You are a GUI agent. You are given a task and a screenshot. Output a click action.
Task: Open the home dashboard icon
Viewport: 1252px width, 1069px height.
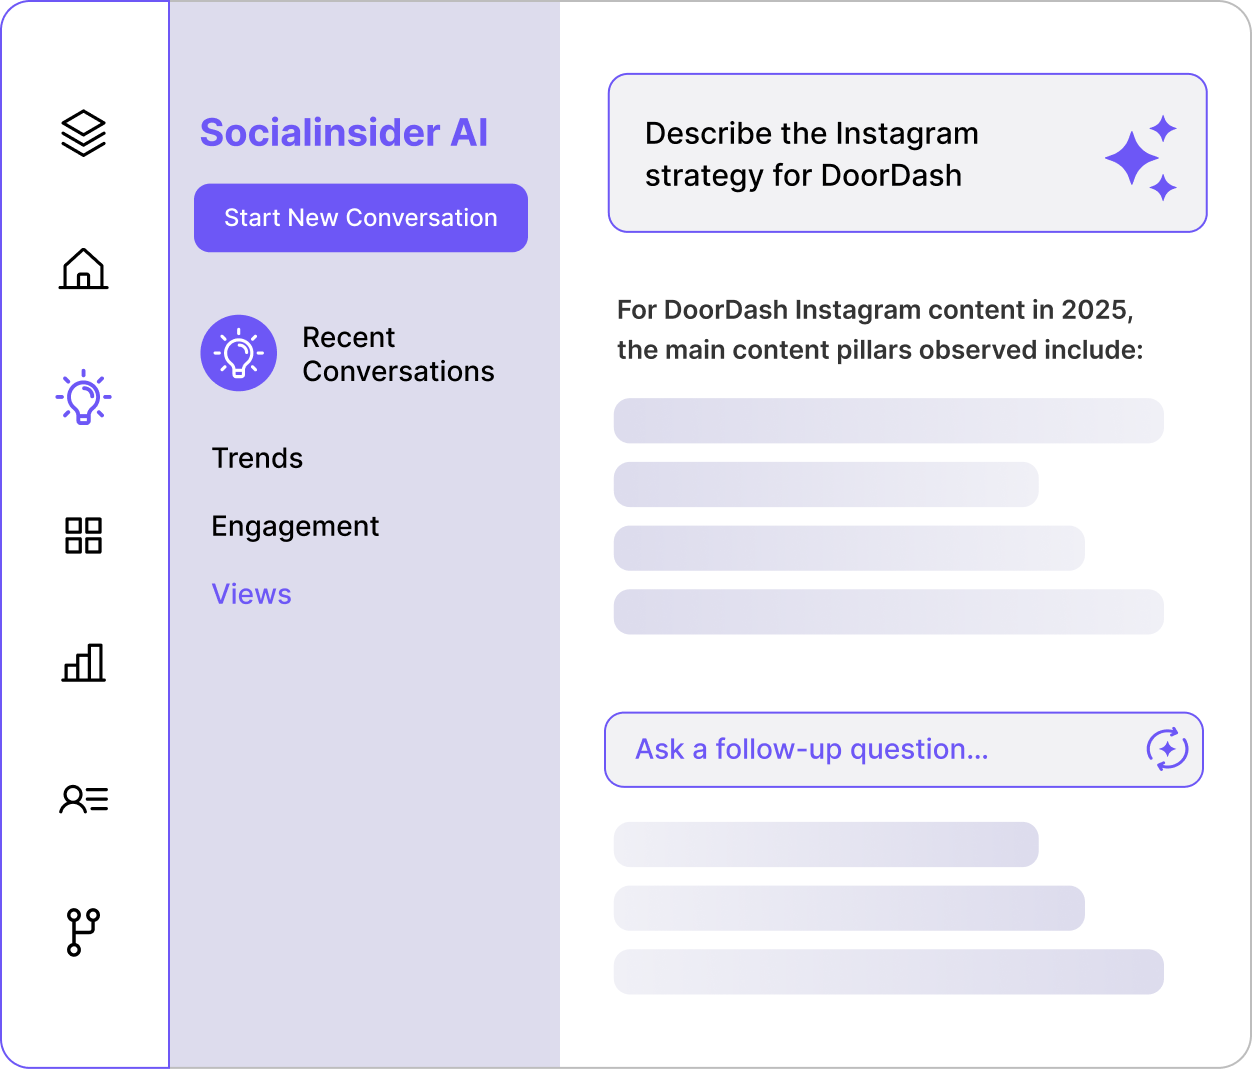point(83,269)
